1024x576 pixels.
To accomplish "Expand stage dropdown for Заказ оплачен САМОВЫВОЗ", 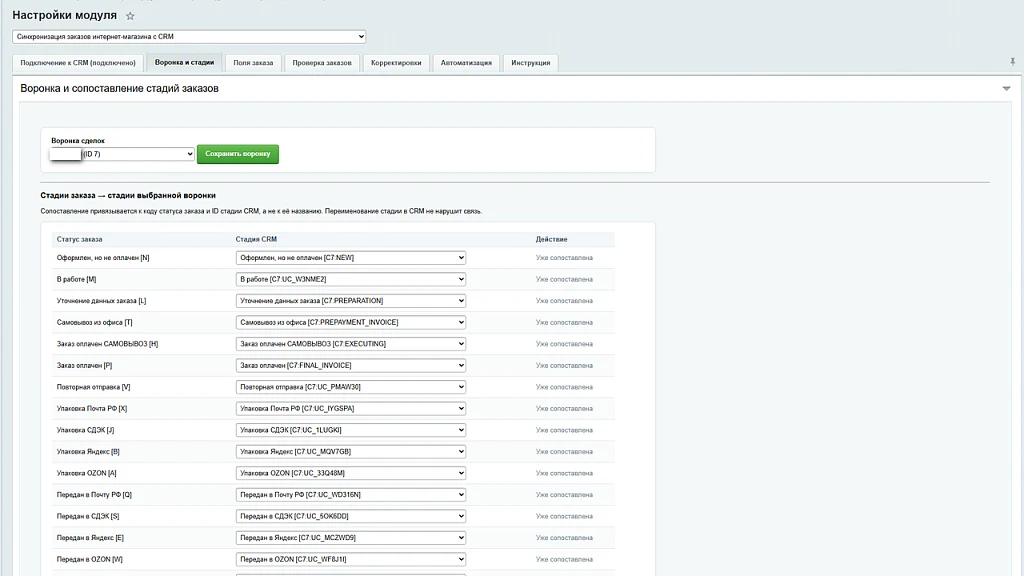I will point(351,344).
